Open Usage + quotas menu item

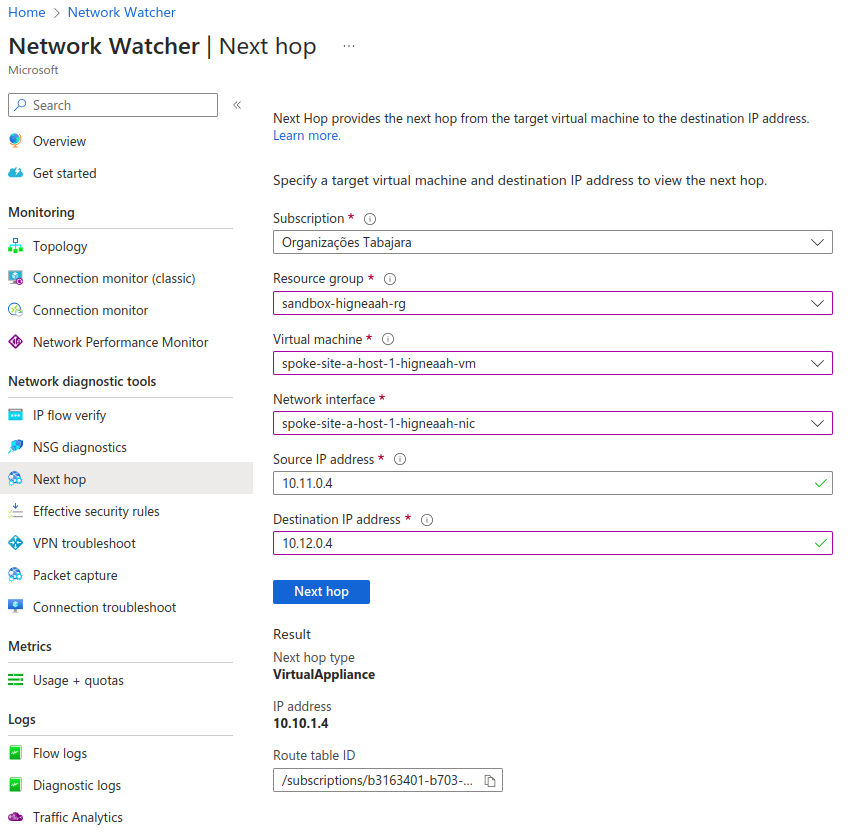click(x=78, y=680)
